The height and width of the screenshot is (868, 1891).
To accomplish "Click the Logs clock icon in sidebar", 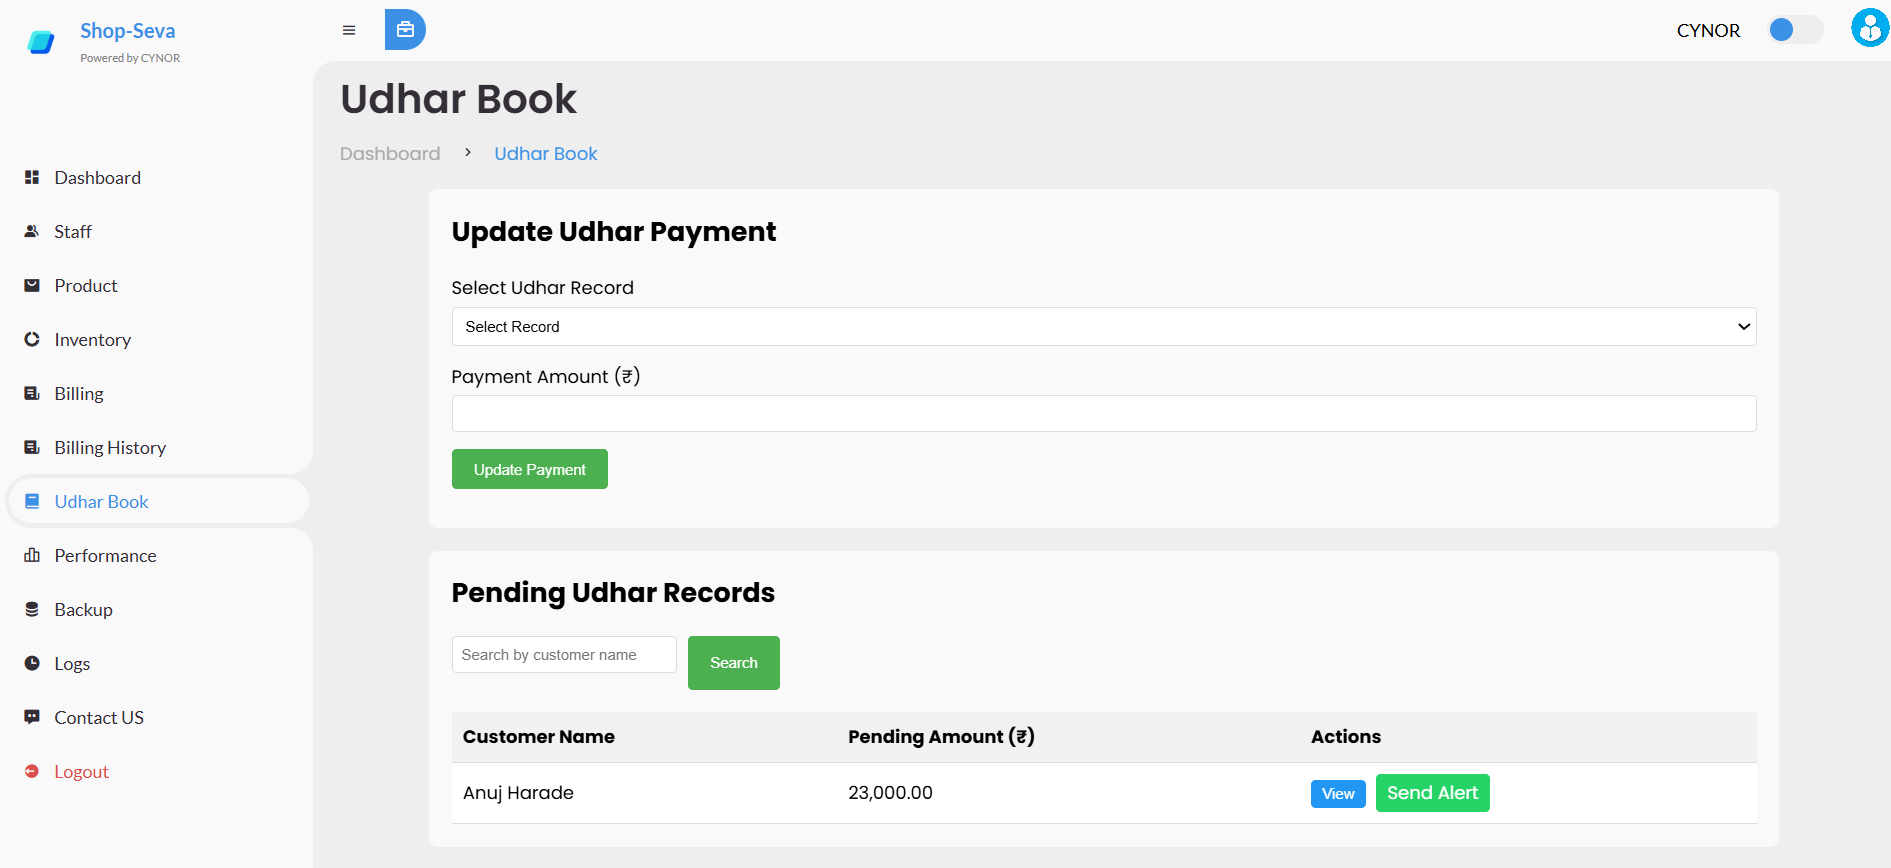I will 32,663.
